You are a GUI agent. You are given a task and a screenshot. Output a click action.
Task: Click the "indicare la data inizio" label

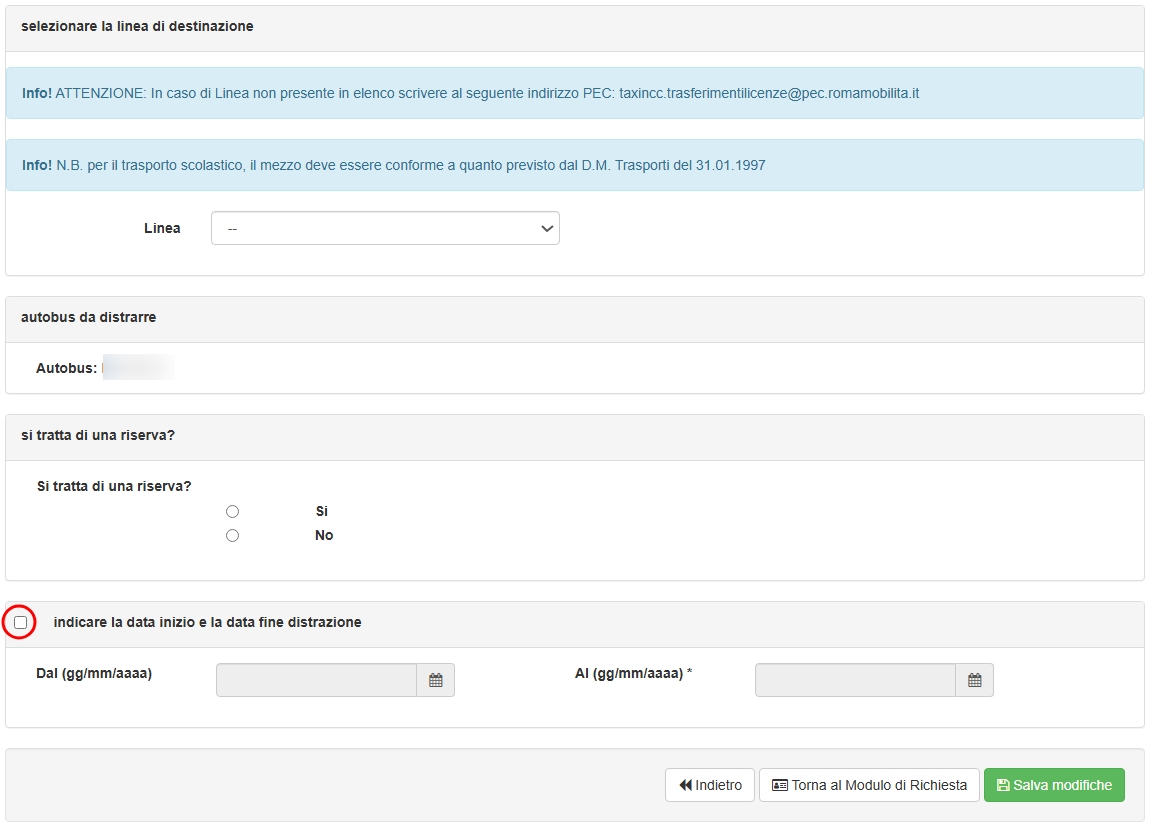[x=207, y=622]
